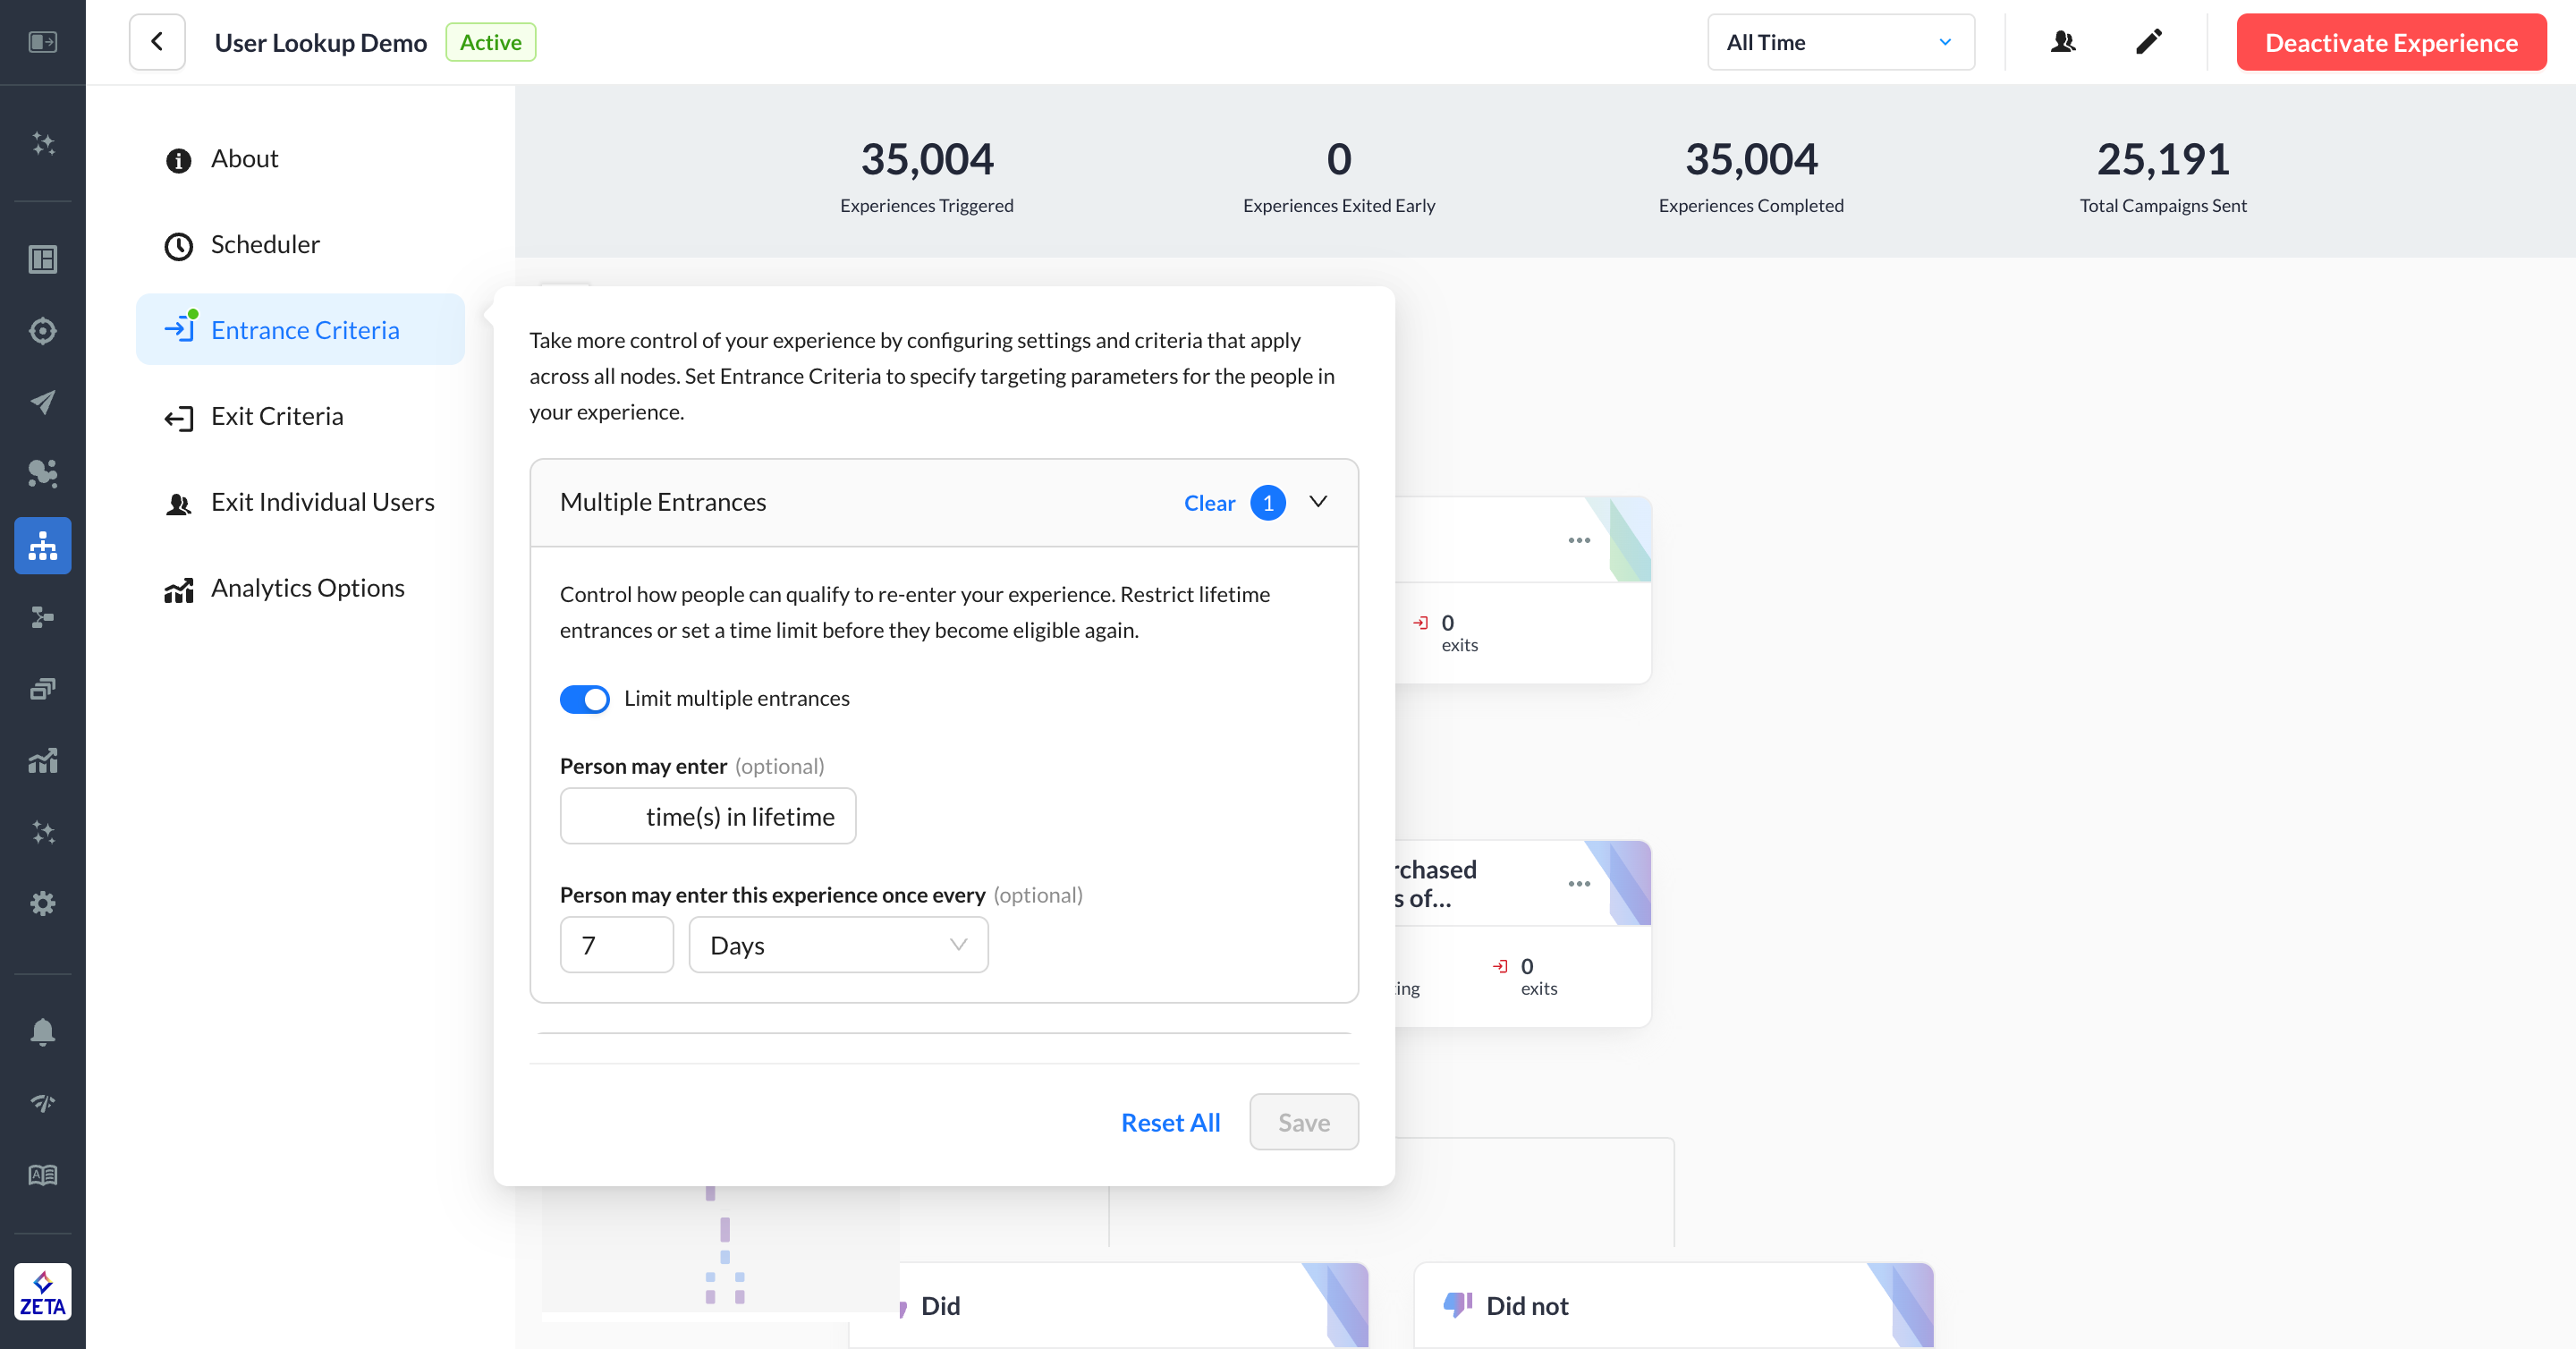The image size is (2576, 1349).
Task: Click the Reset All link
Action: click(1170, 1122)
